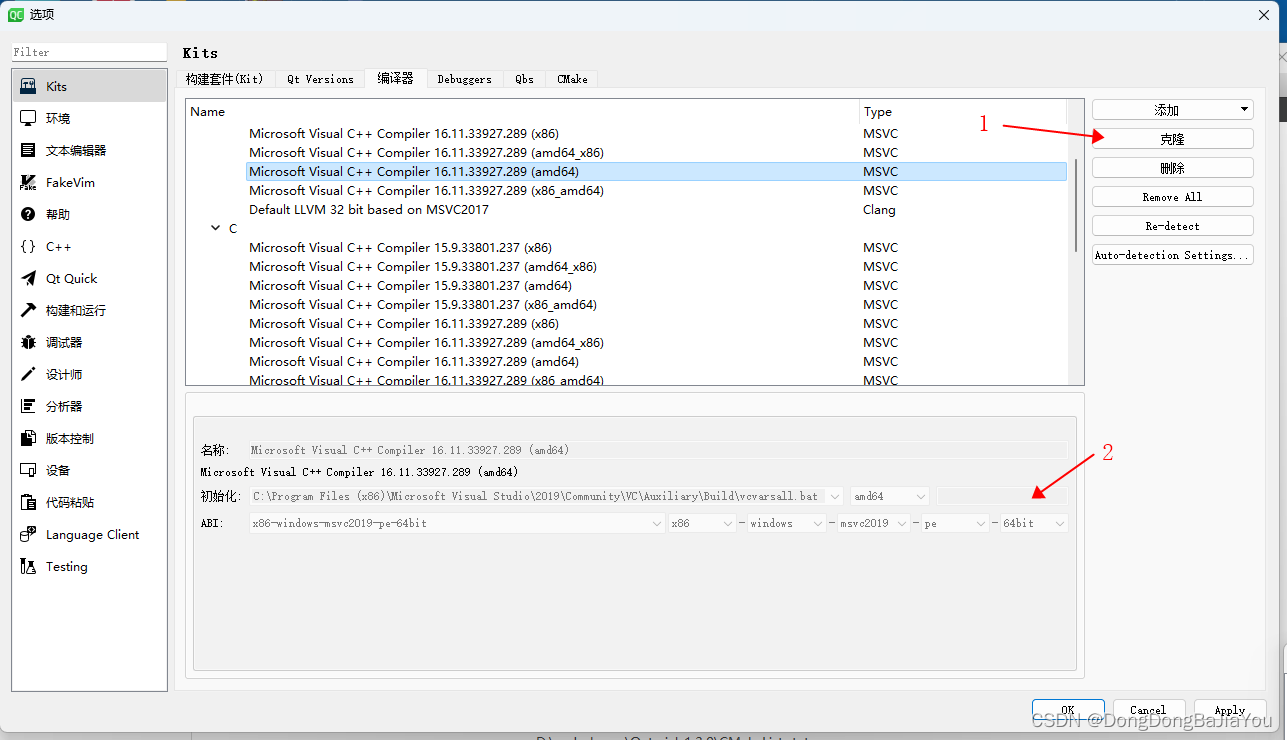
Task: Select Default LLVM 32 bit based on MSVC2017
Action: pyautogui.click(x=369, y=210)
